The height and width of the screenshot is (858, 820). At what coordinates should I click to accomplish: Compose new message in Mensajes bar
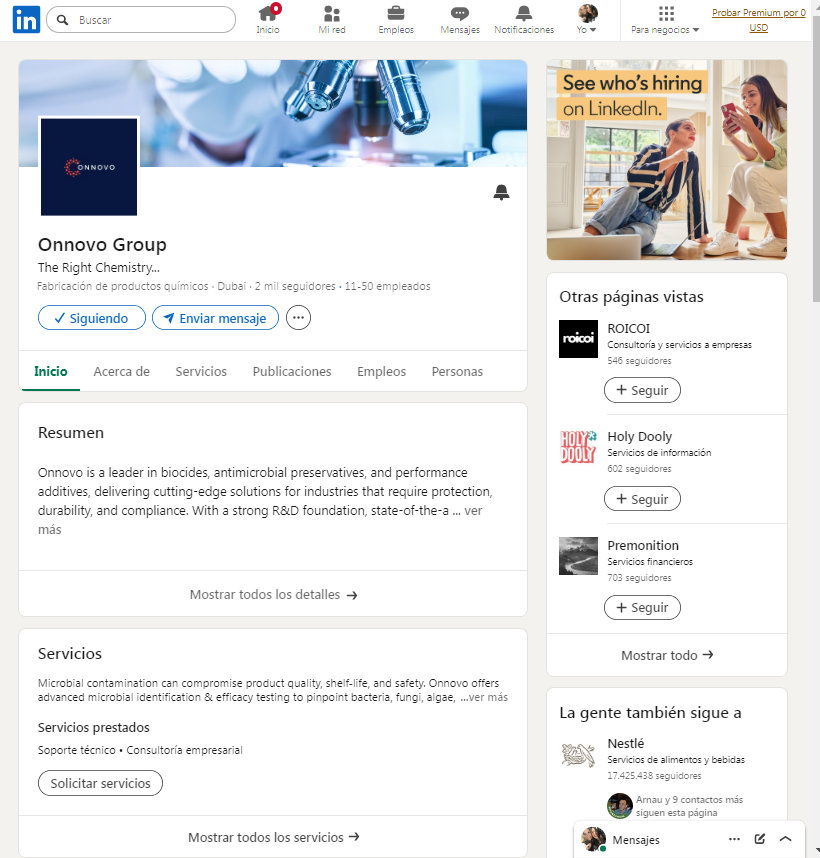point(760,839)
